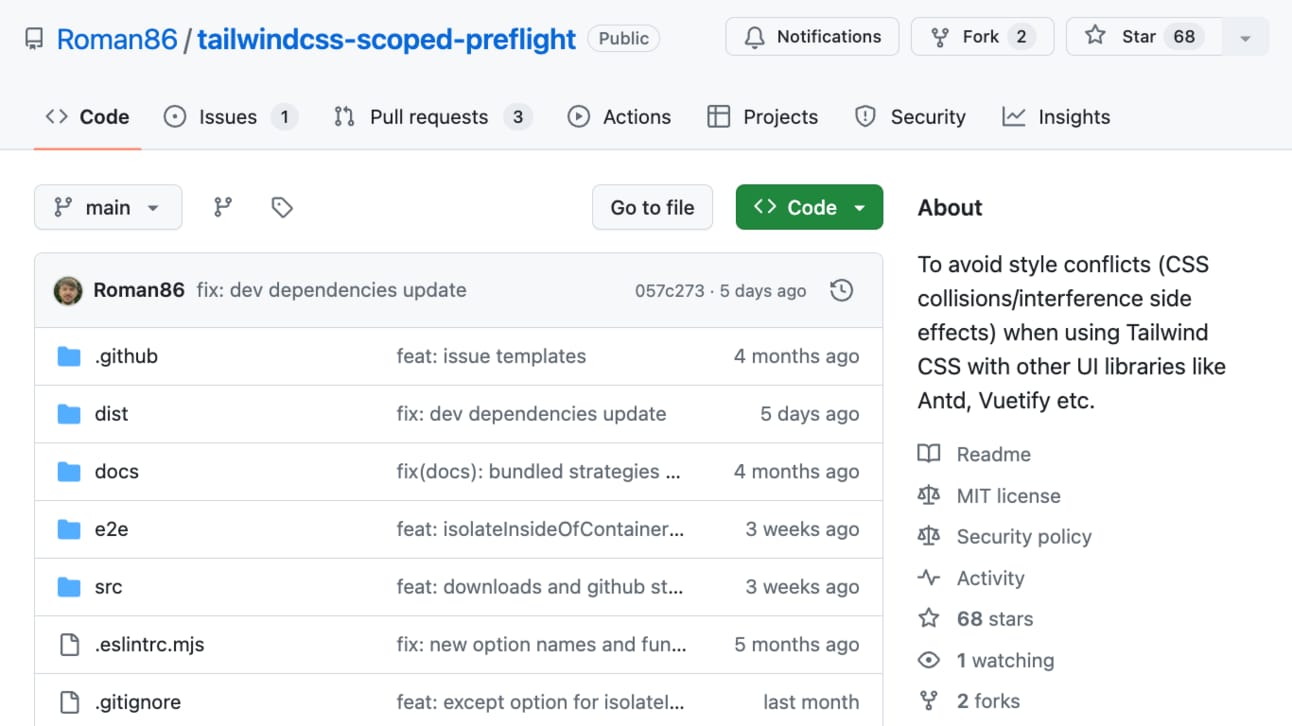This screenshot has width=1292, height=726.
Task: Open the 'feat: downloads and github st...' commit message
Action: click(x=540, y=587)
